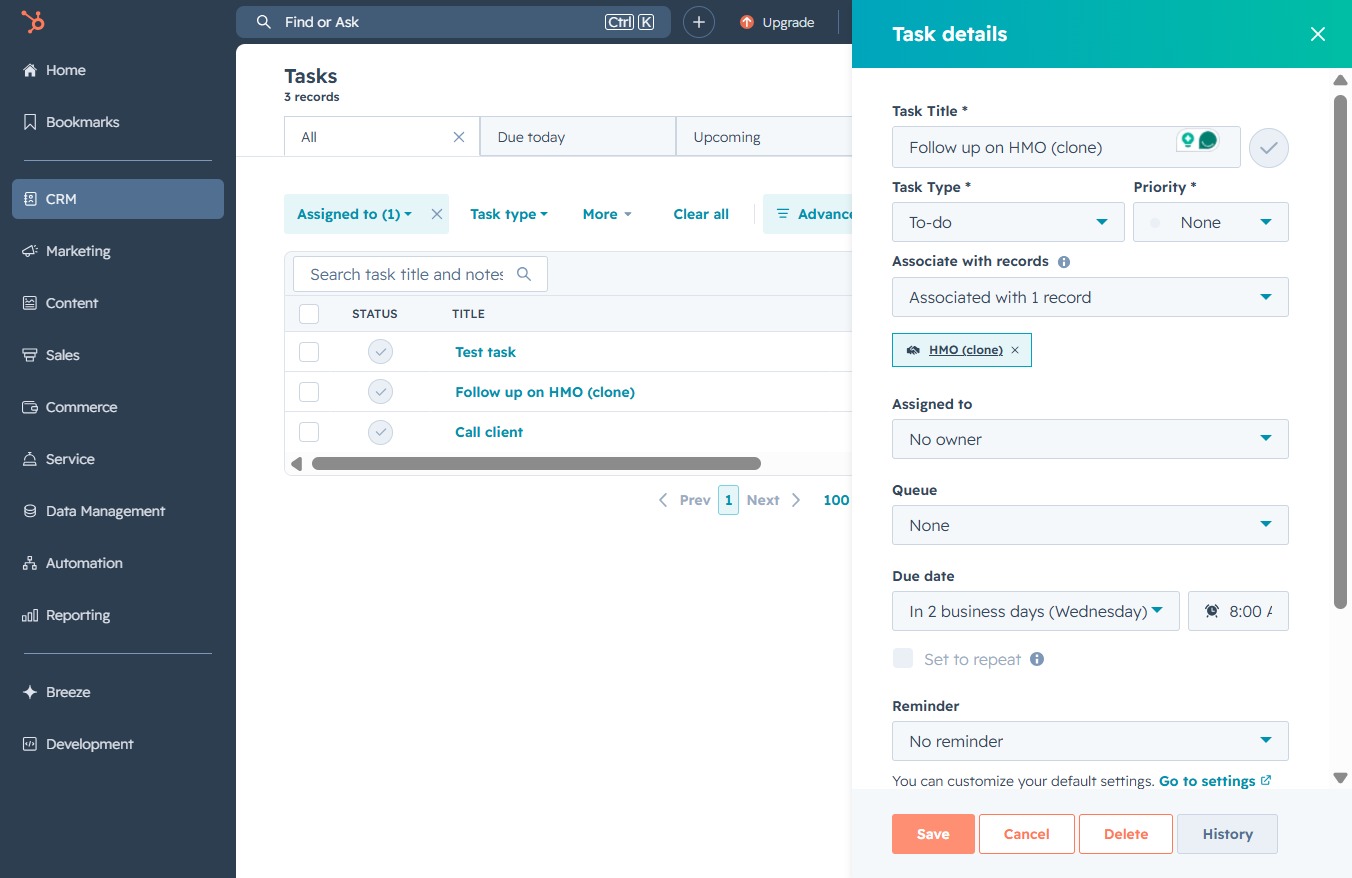Toggle the Set to repeat checkbox

point(903,658)
